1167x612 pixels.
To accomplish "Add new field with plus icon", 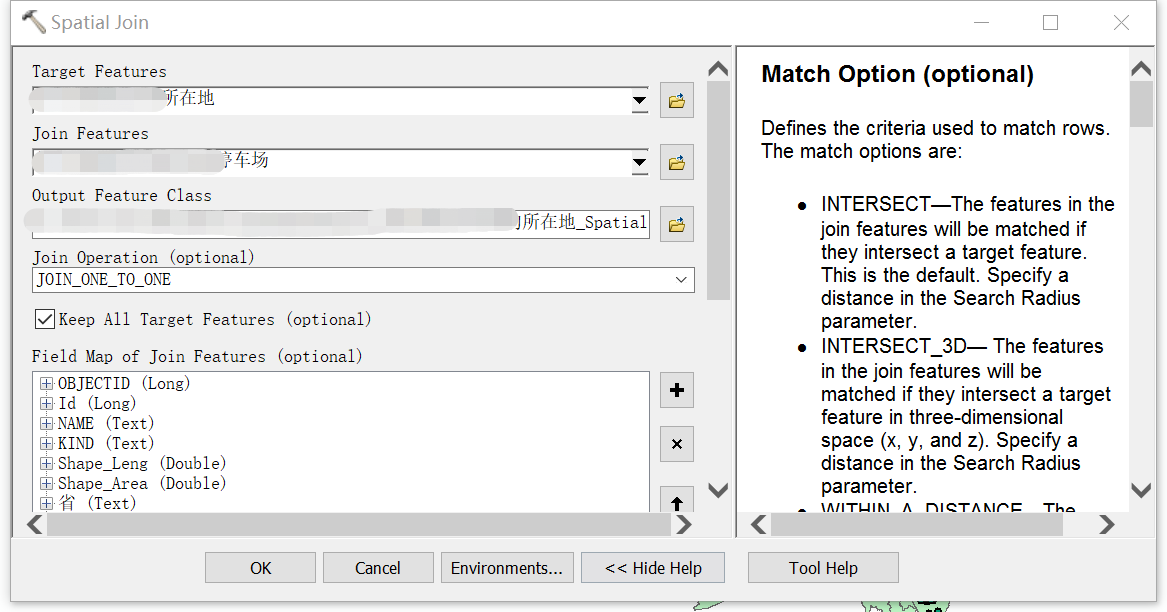I will [677, 390].
